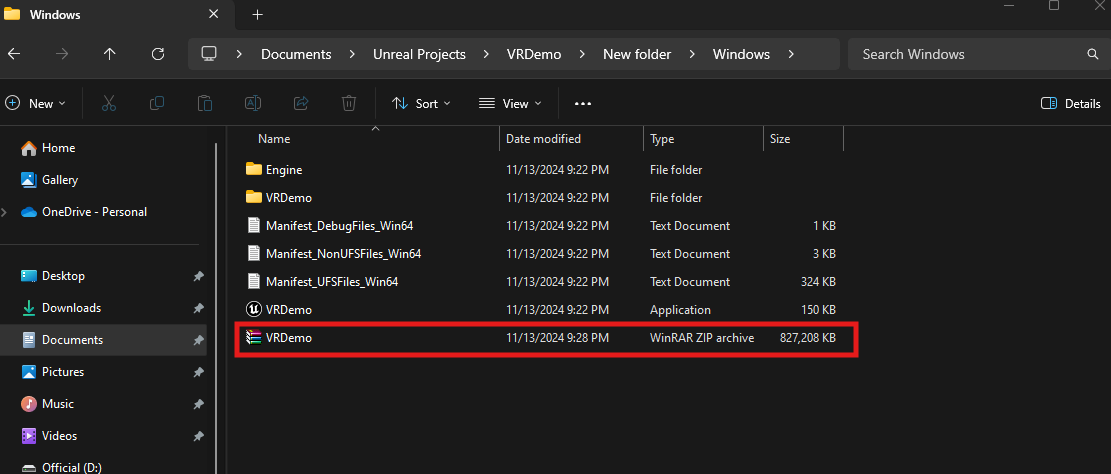The height and width of the screenshot is (474, 1111).
Task: Select Unreal Projects in the breadcrumb path
Action: 419,54
